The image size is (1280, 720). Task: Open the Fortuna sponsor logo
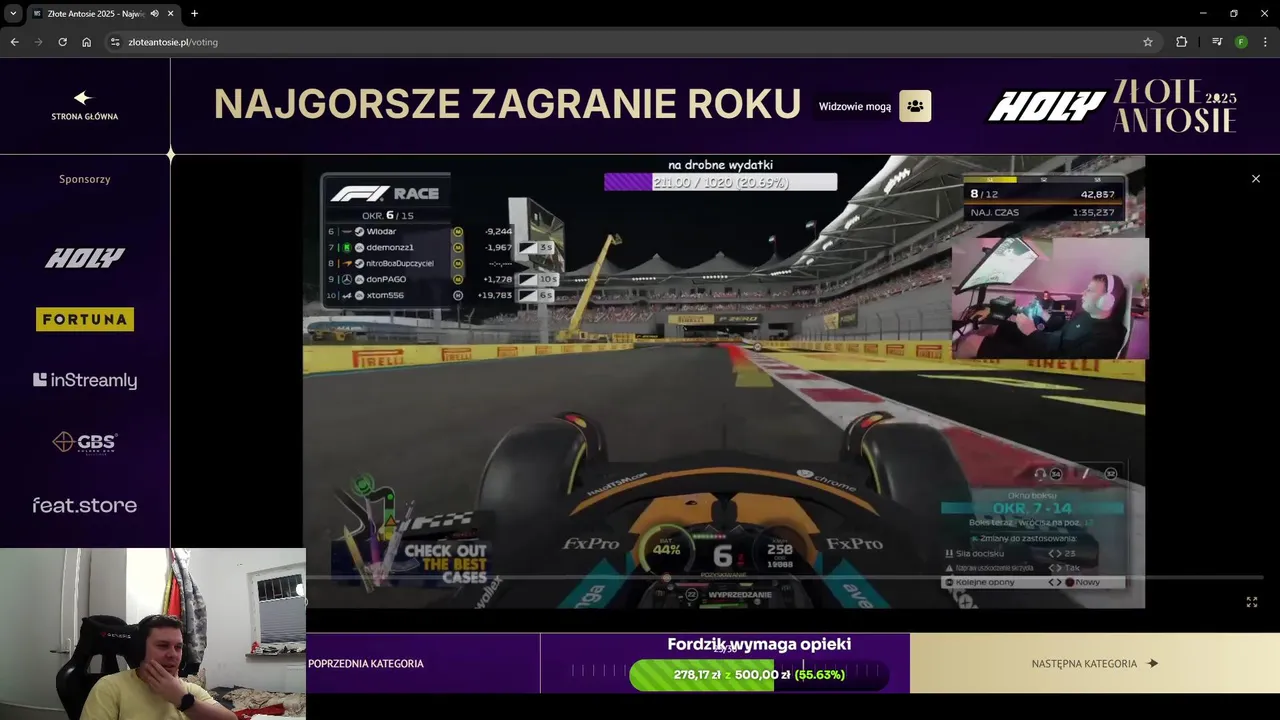pyautogui.click(x=84, y=319)
